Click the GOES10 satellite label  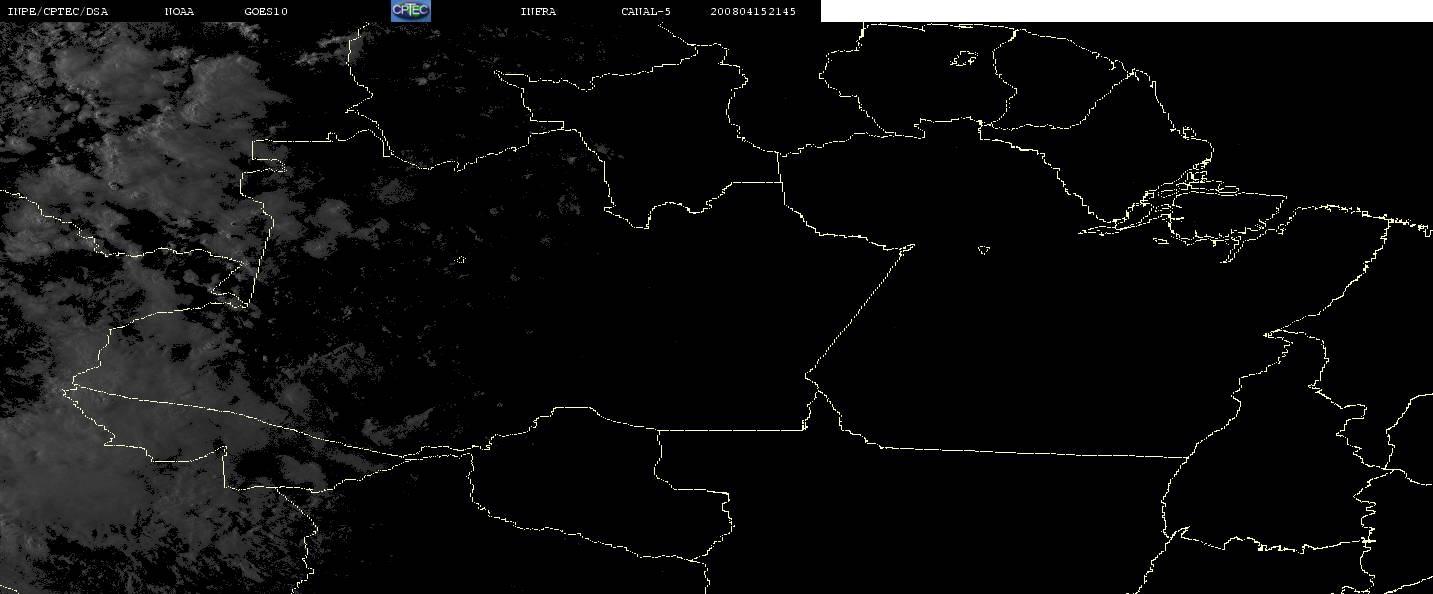coord(266,11)
